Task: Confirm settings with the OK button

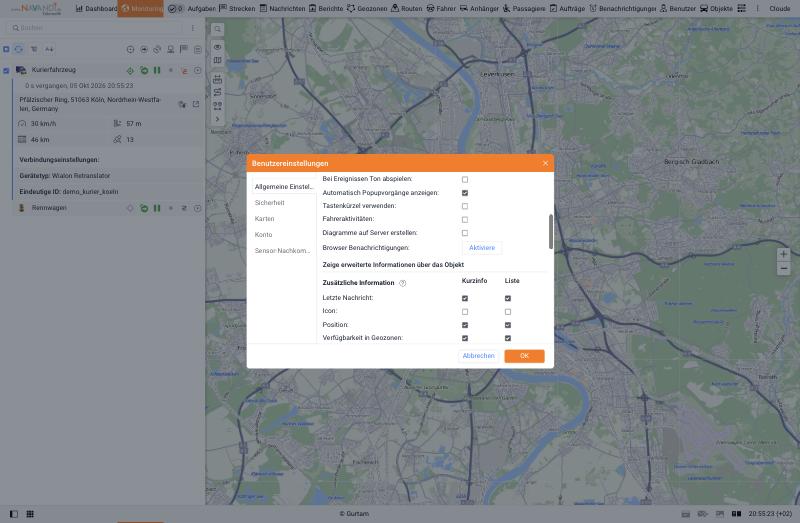Action: pyautogui.click(x=524, y=356)
